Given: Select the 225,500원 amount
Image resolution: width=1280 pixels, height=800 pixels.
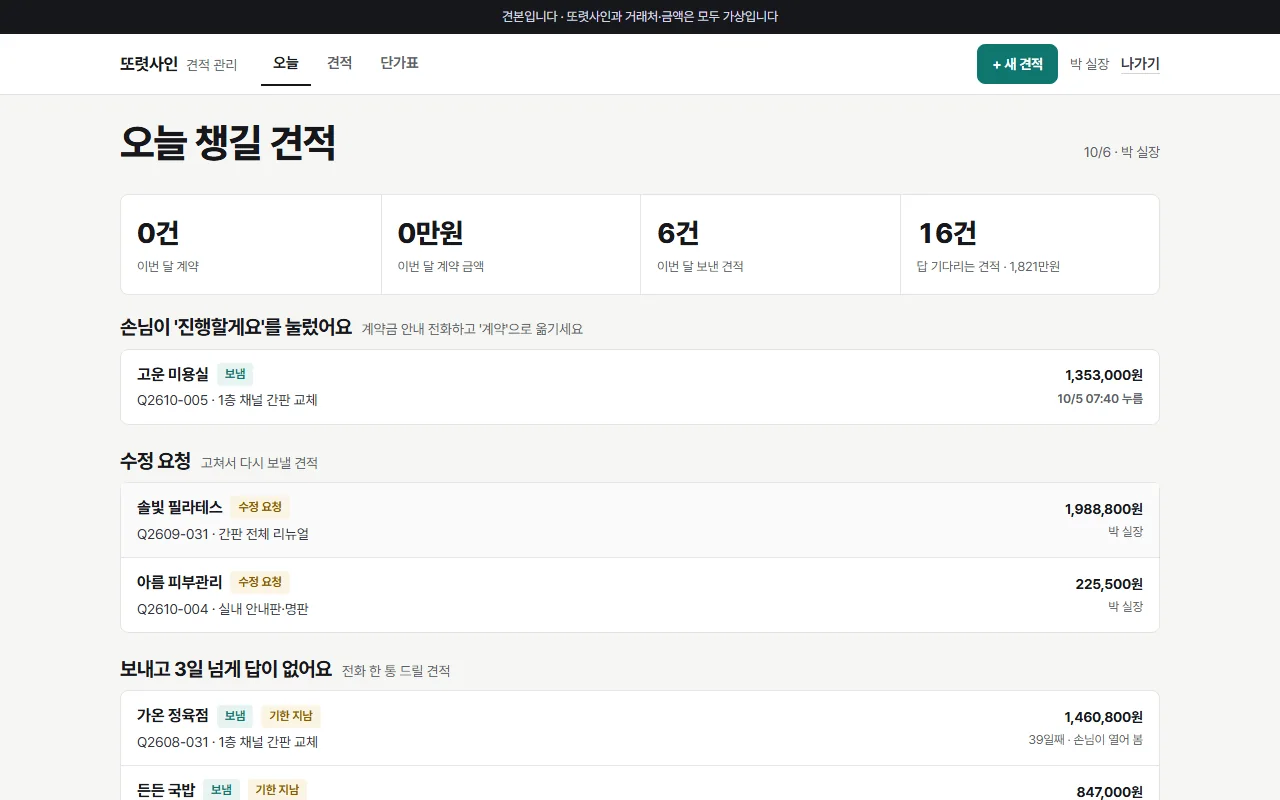Looking at the screenshot, I should (x=1109, y=584).
